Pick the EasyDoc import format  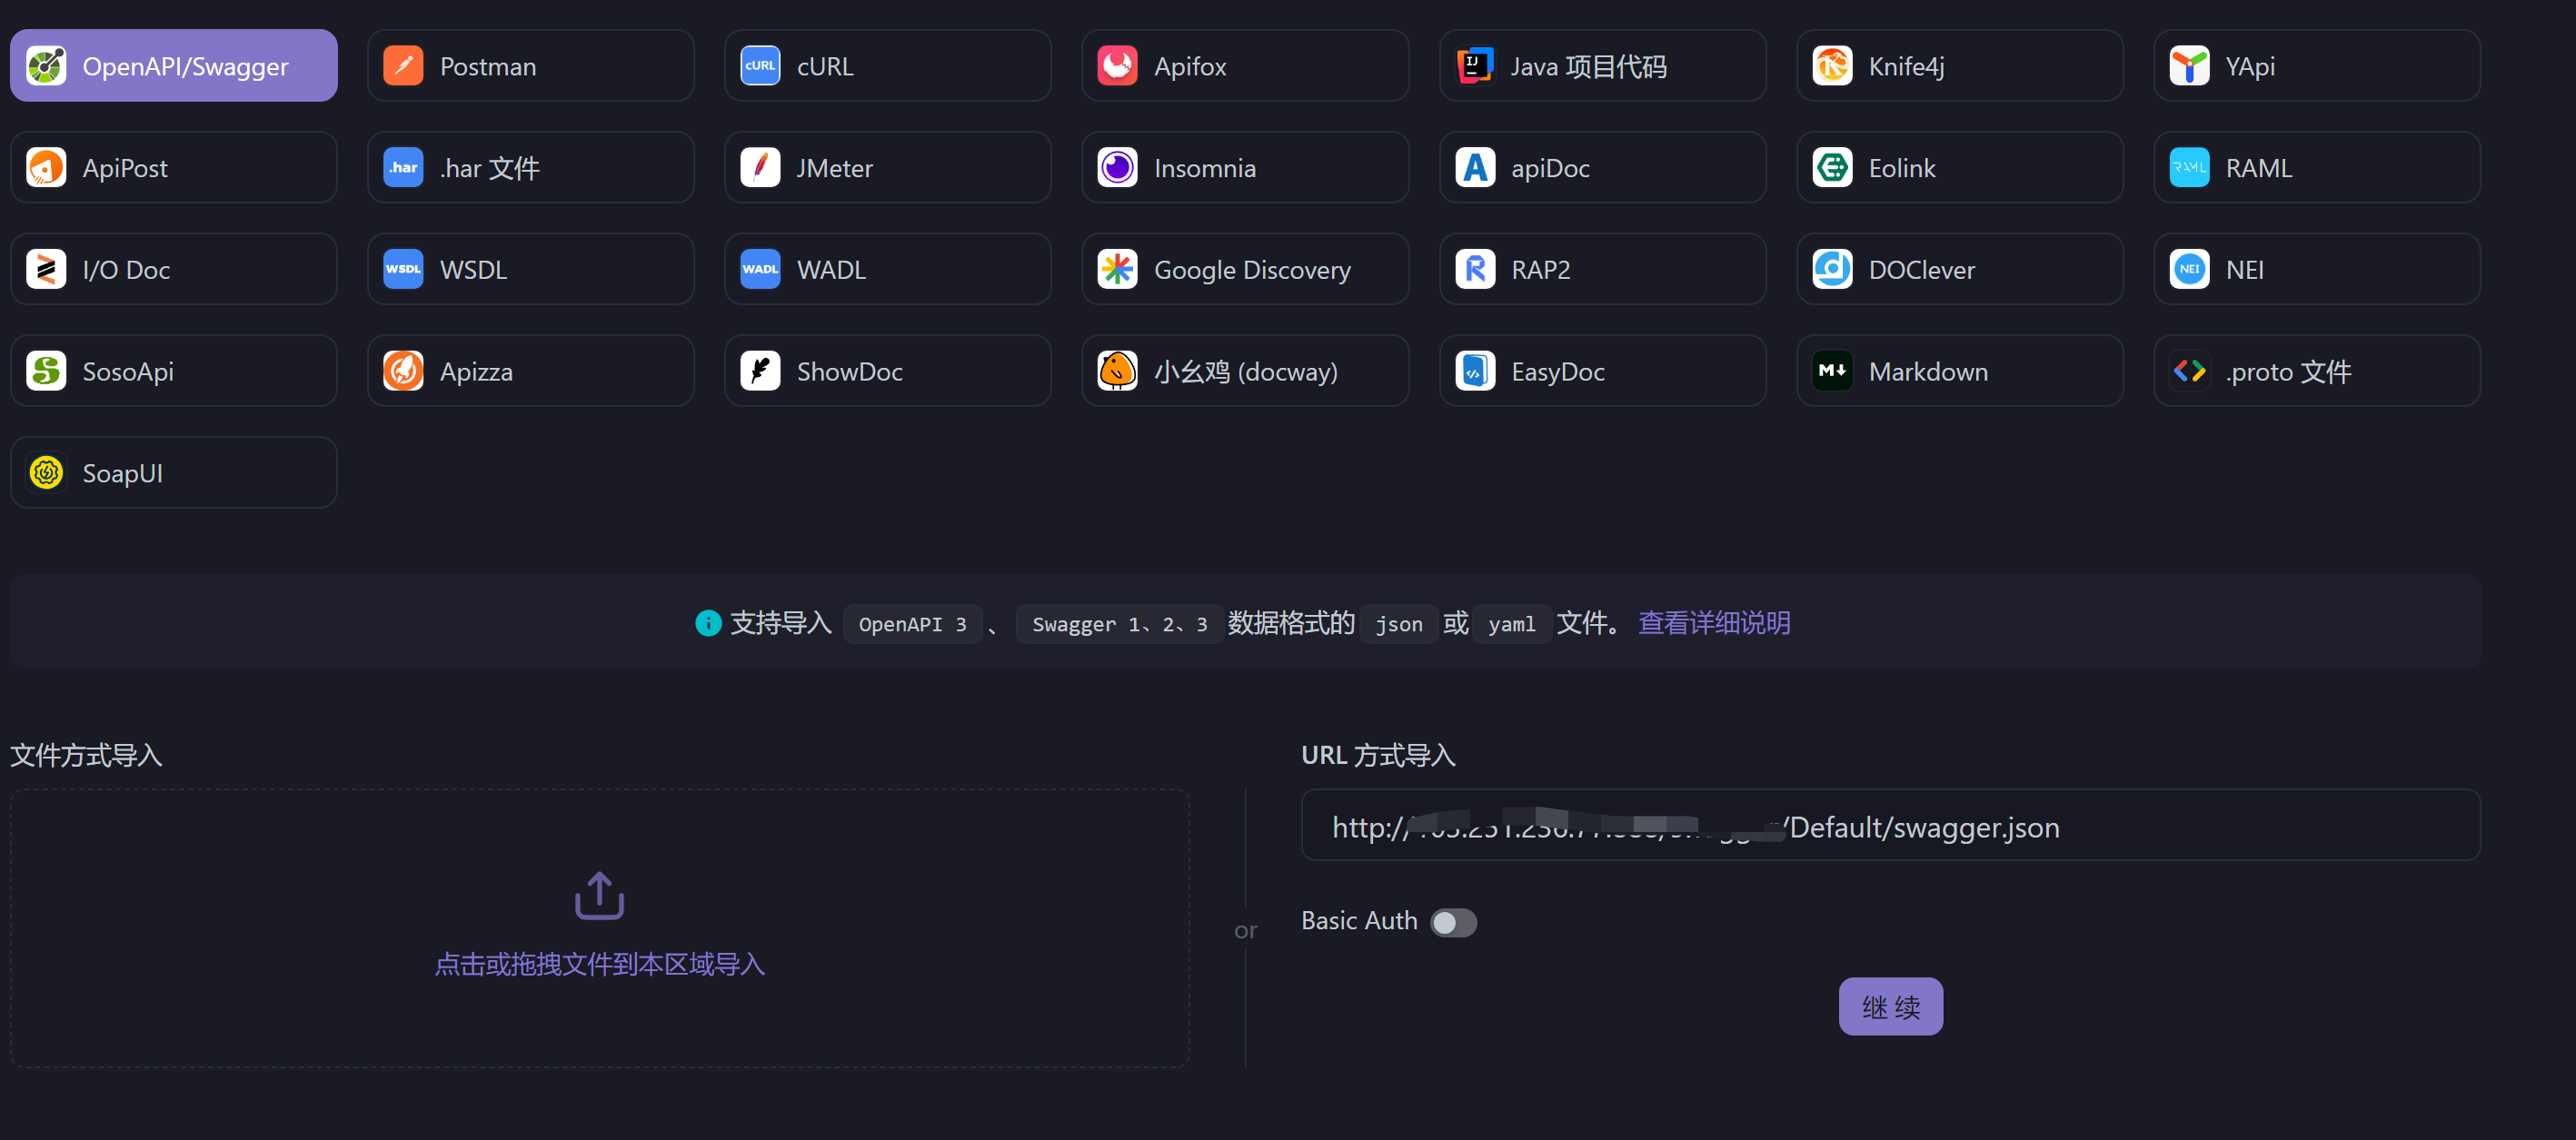coord(1603,371)
